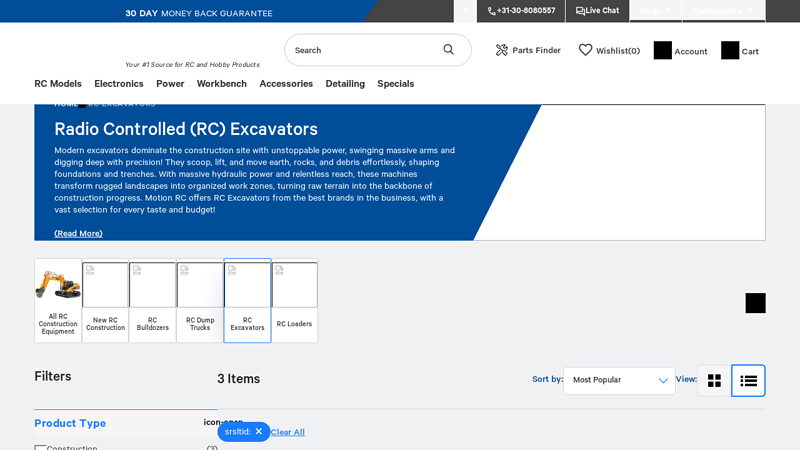Expand the Community dropdown
Image resolution: width=800 pixels, height=450 pixels.
tap(722, 11)
